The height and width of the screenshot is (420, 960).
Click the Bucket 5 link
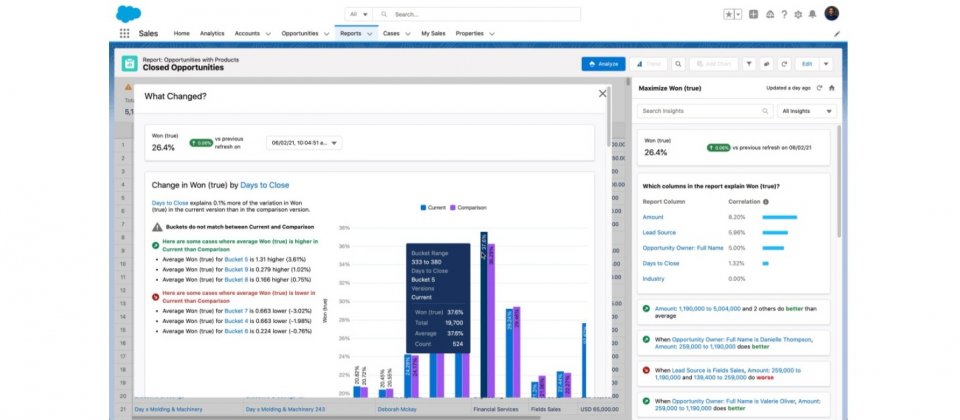pyautogui.click(x=236, y=259)
